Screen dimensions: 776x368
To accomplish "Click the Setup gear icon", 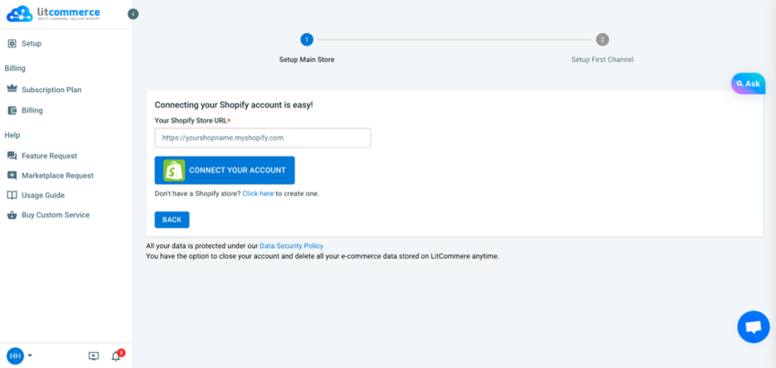I will click(12, 44).
